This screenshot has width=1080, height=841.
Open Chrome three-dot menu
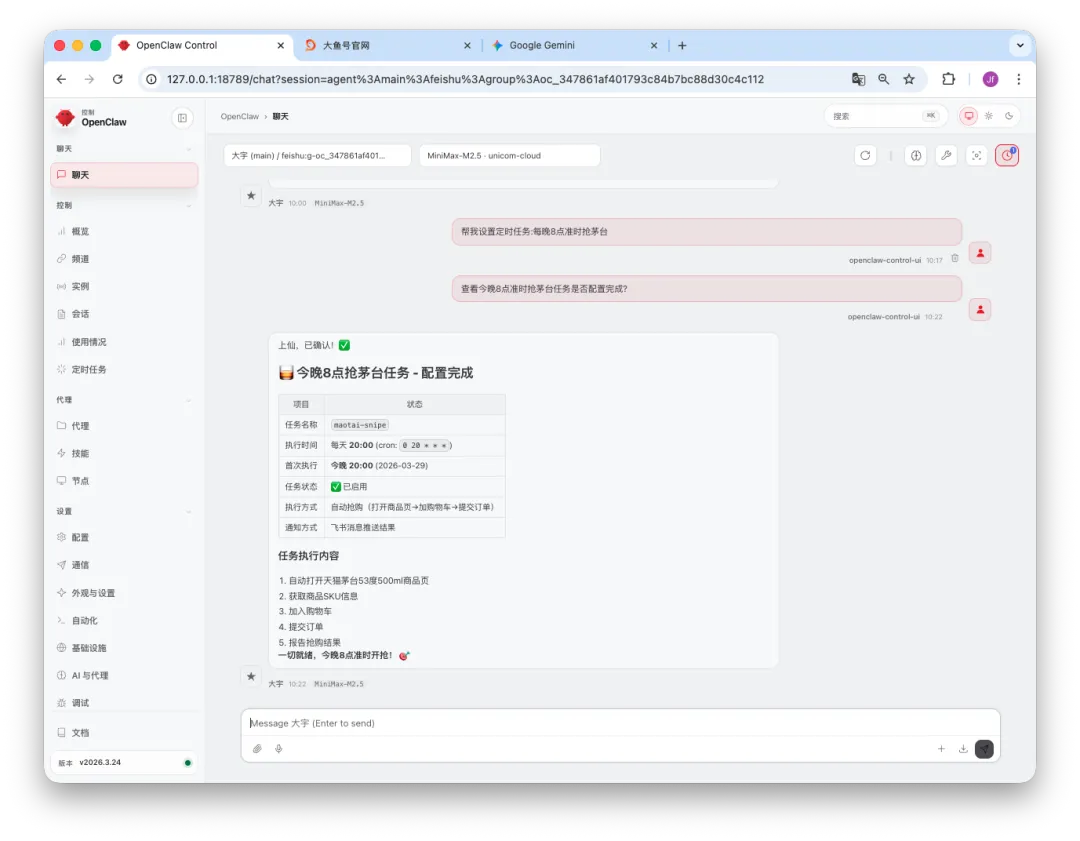pos(1019,79)
